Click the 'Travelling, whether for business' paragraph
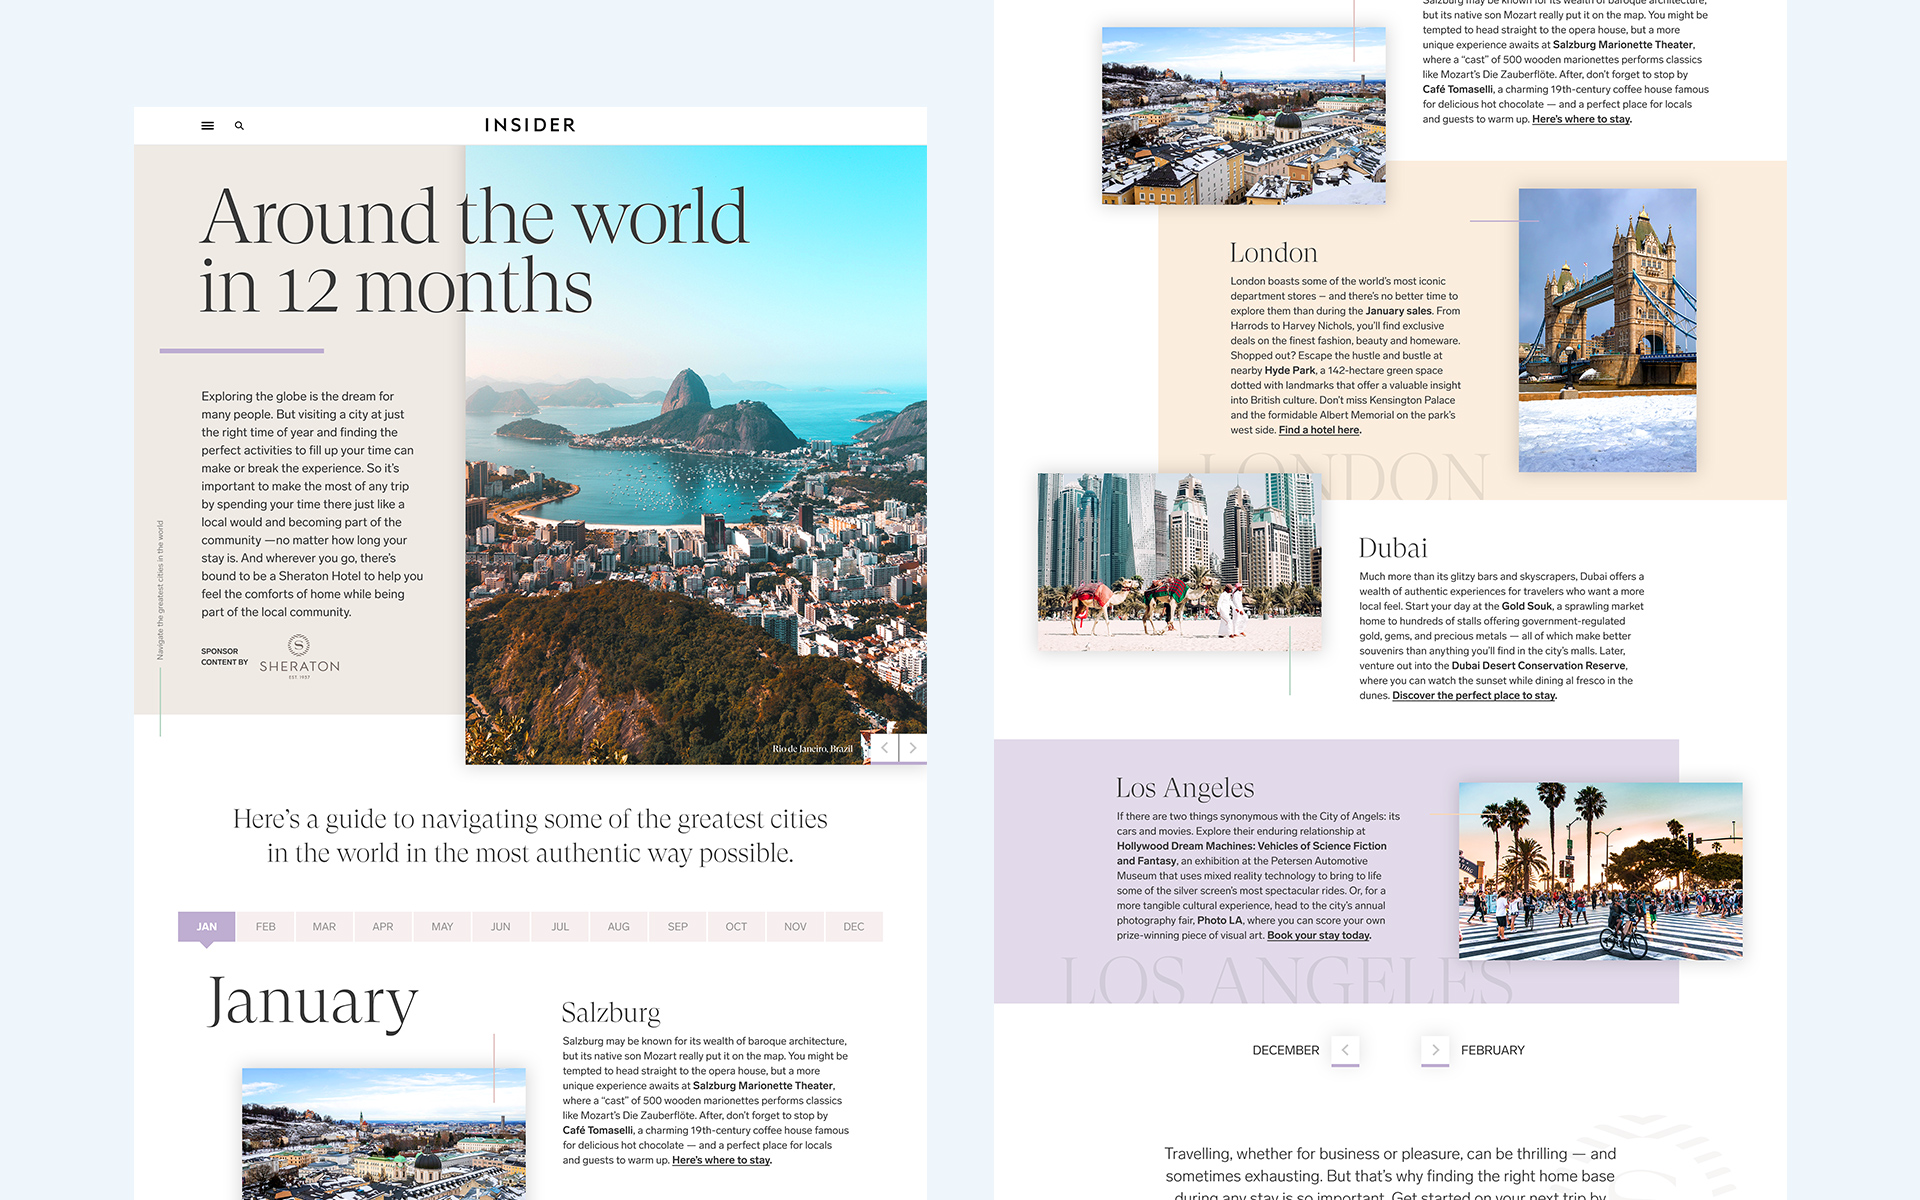The width and height of the screenshot is (1920, 1200). [x=1390, y=1175]
